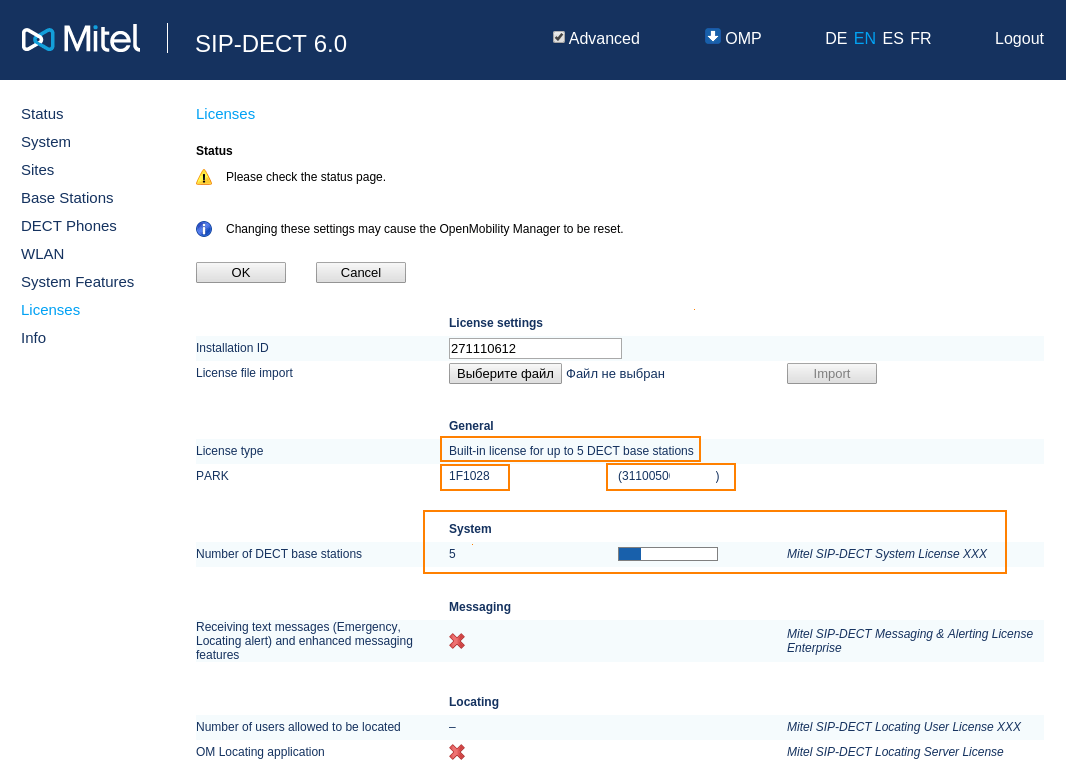Image resolution: width=1066 pixels, height=779 pixels.
Task: Click 'Please check the status page.' message
Action: pyautogui.click(x=306, y=177)
